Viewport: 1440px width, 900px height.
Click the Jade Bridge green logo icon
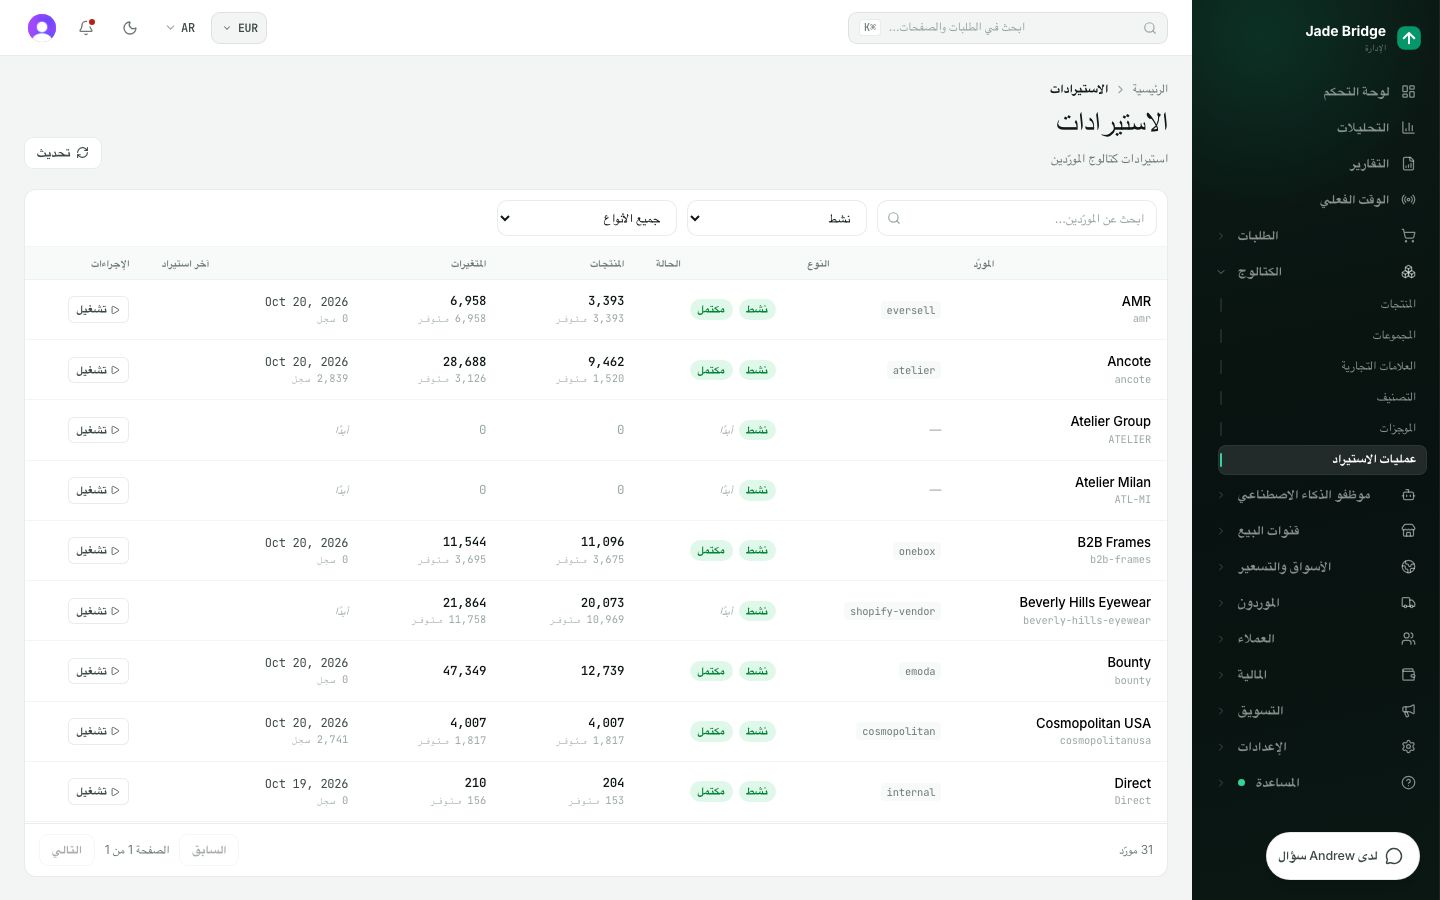(x=1409, y=38)
